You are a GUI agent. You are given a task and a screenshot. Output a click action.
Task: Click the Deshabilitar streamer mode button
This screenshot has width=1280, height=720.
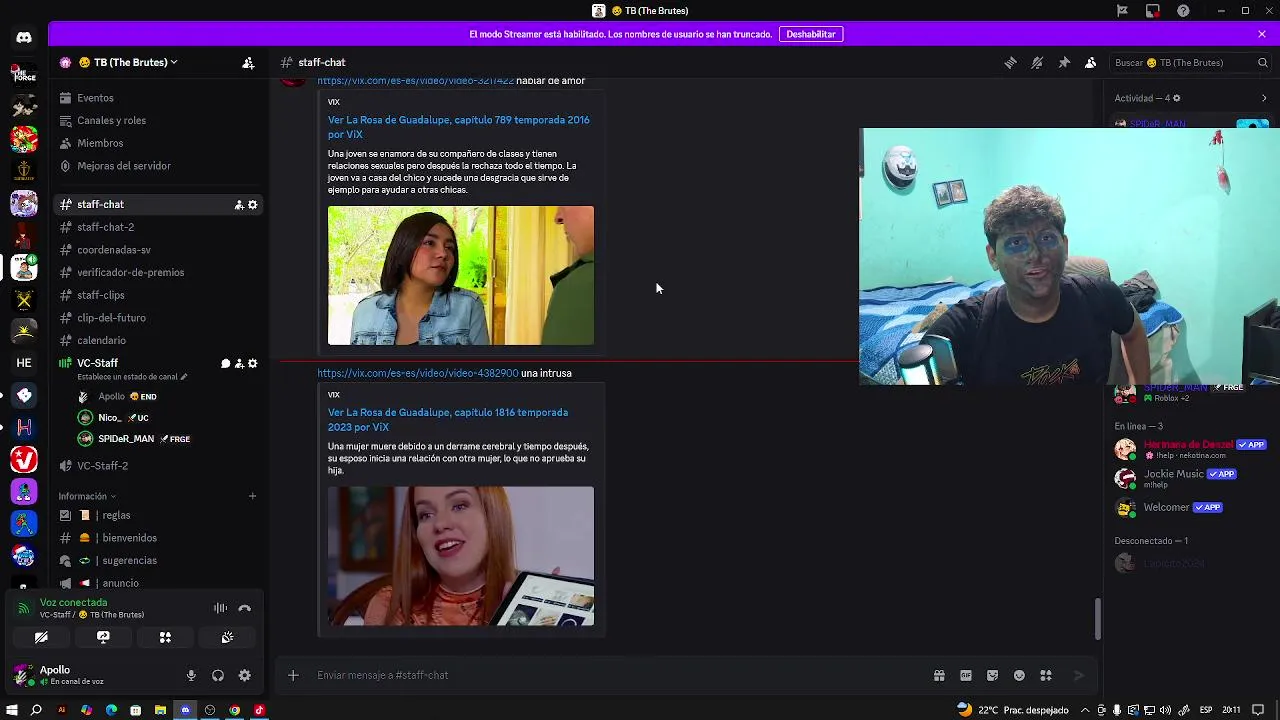810,34
